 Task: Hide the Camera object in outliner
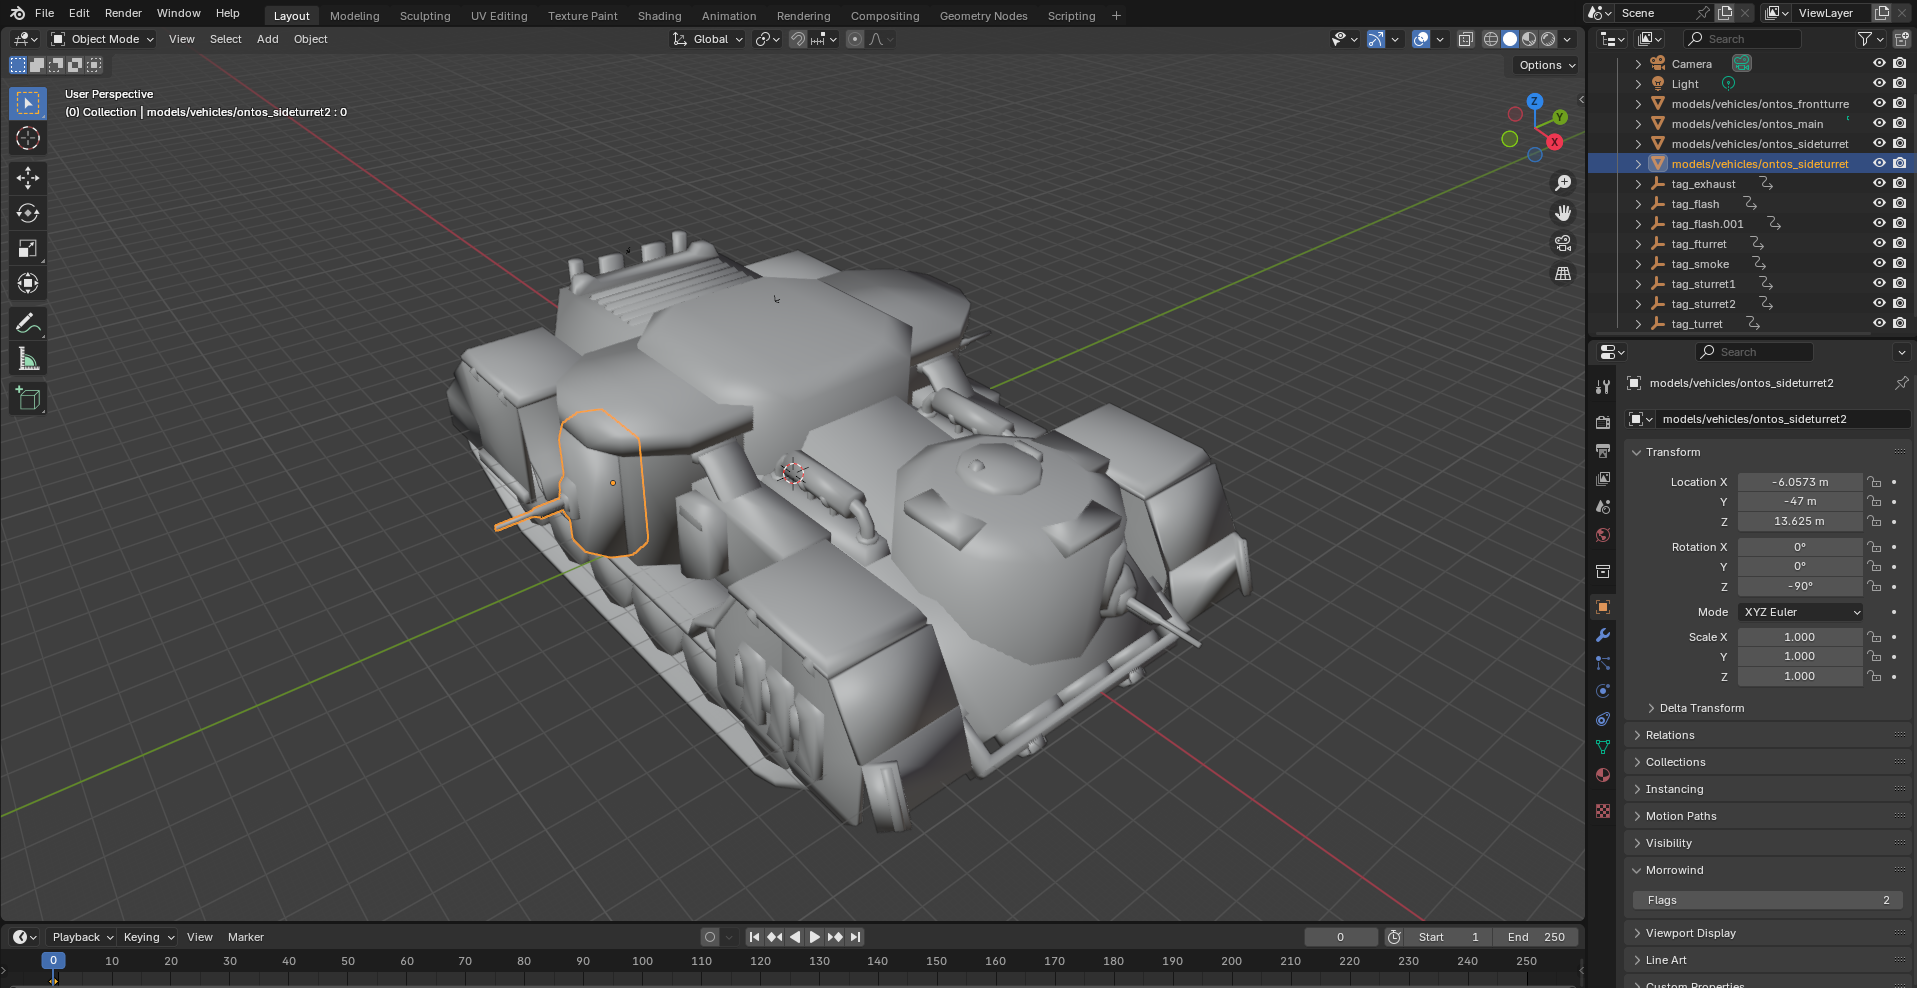coord(1879,63)
